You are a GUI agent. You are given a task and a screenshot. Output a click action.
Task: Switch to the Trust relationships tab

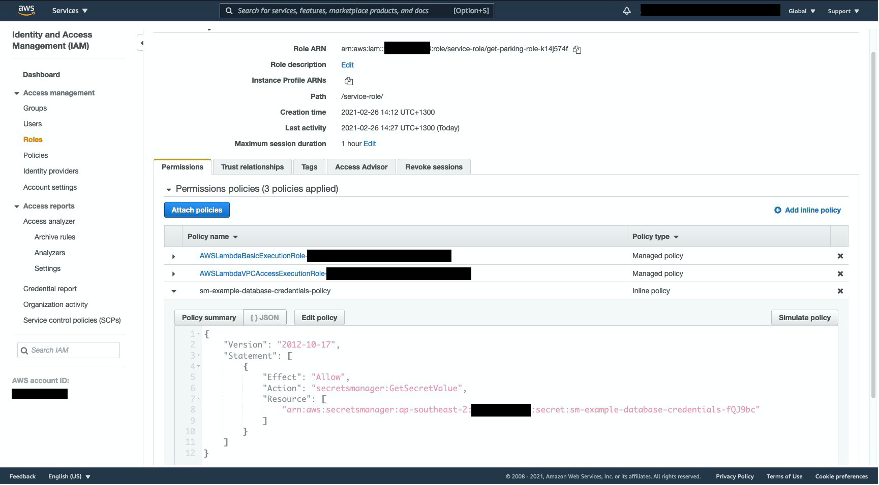pyautogui.click(x=252, y=167)
